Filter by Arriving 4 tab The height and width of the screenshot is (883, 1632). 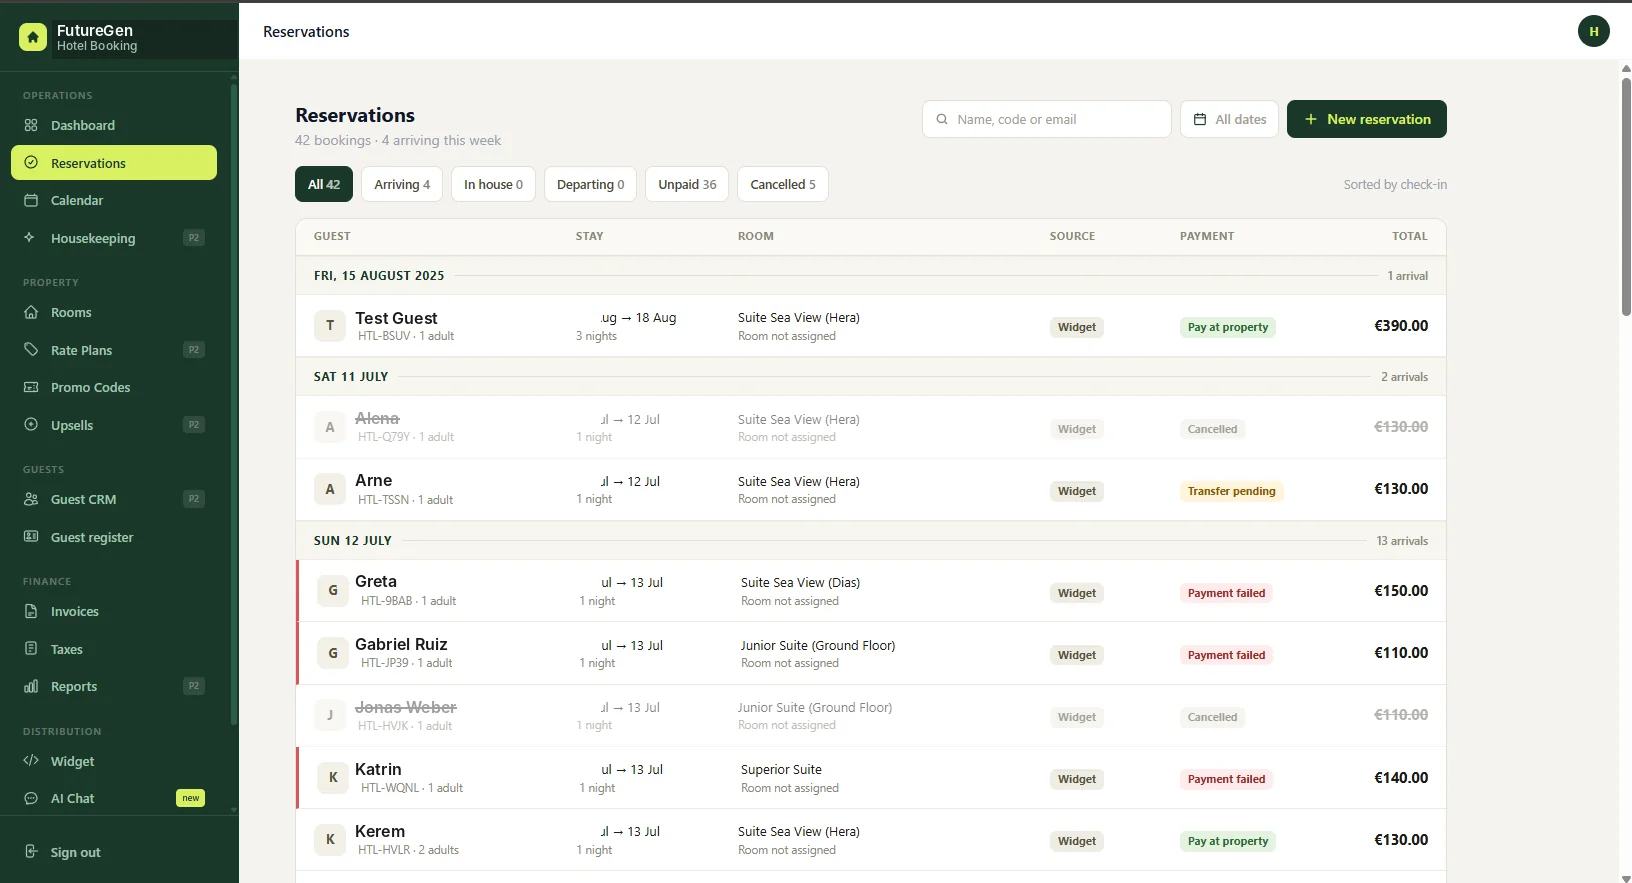402,184
